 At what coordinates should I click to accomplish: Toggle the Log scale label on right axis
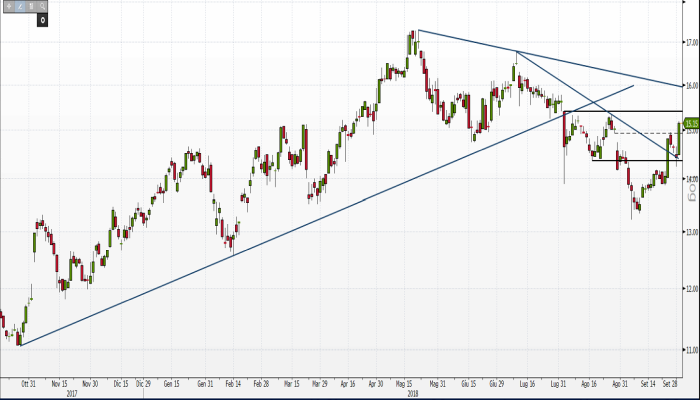689,197
